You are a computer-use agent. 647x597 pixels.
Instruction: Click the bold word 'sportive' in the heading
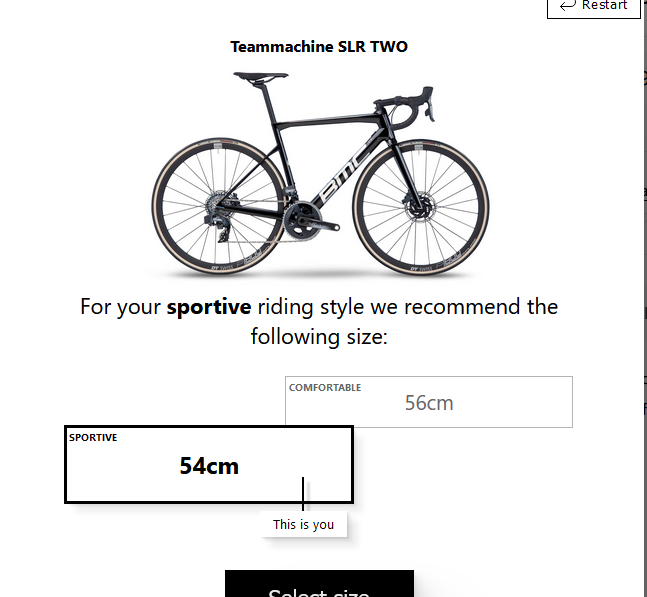coord(209,307)
